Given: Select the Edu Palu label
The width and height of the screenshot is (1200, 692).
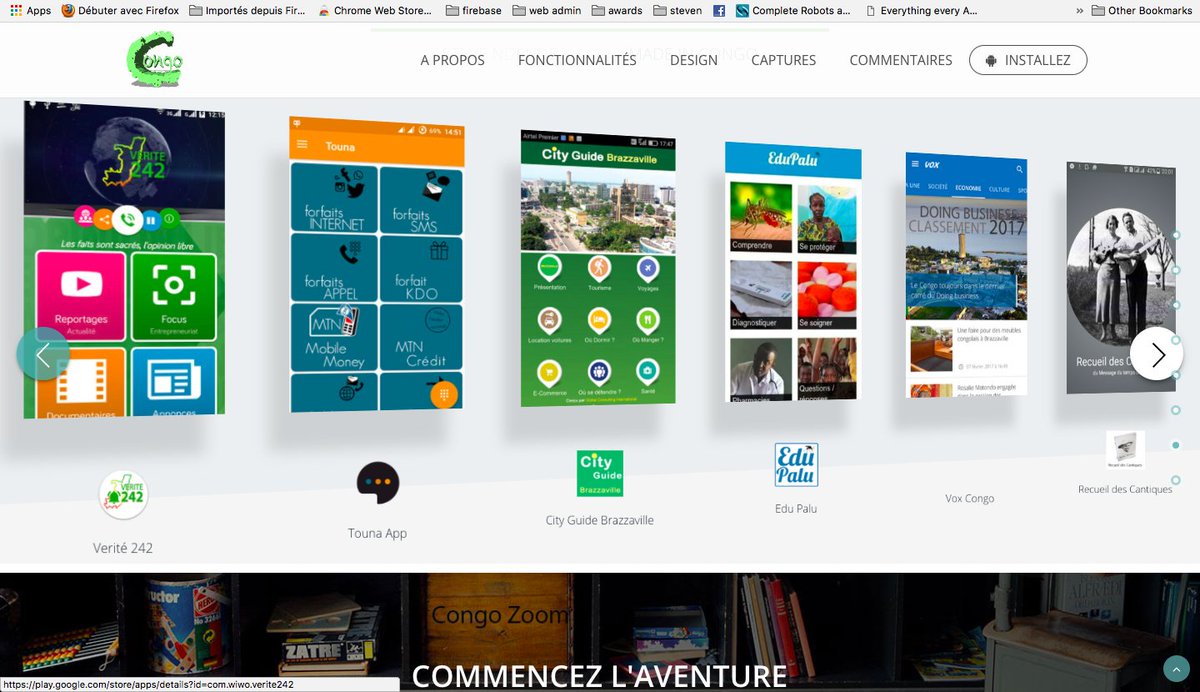Looking at the screenshot, I should (x=796, y=508).
